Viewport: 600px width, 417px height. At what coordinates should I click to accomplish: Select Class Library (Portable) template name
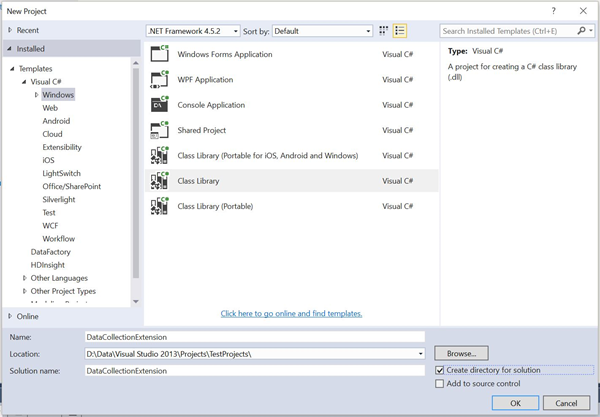tap(215, 206)
